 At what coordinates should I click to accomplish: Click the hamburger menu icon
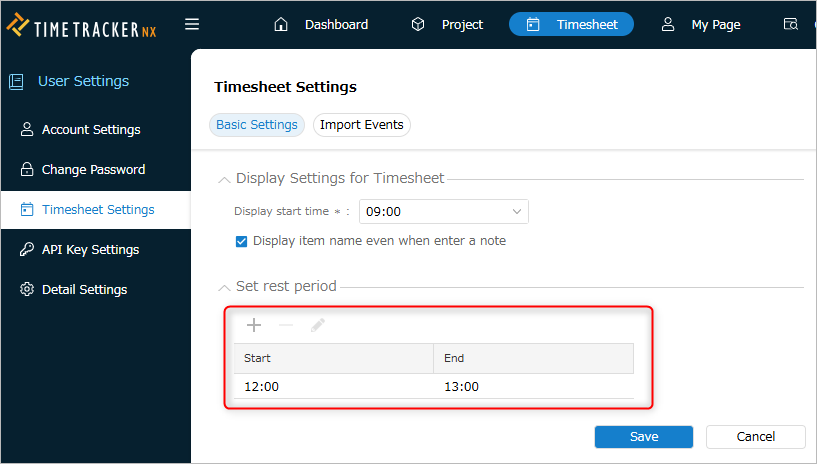pyautogui.click(x=192, y=24)
